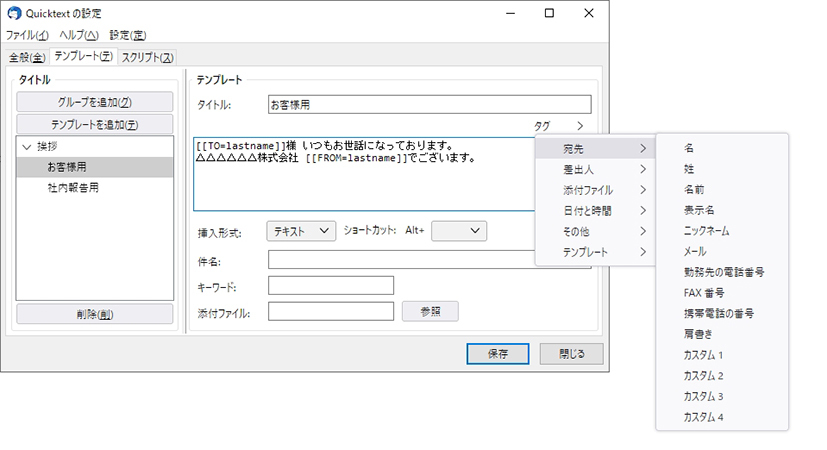Select the 社内報告用 template

(x=73, y=187)
